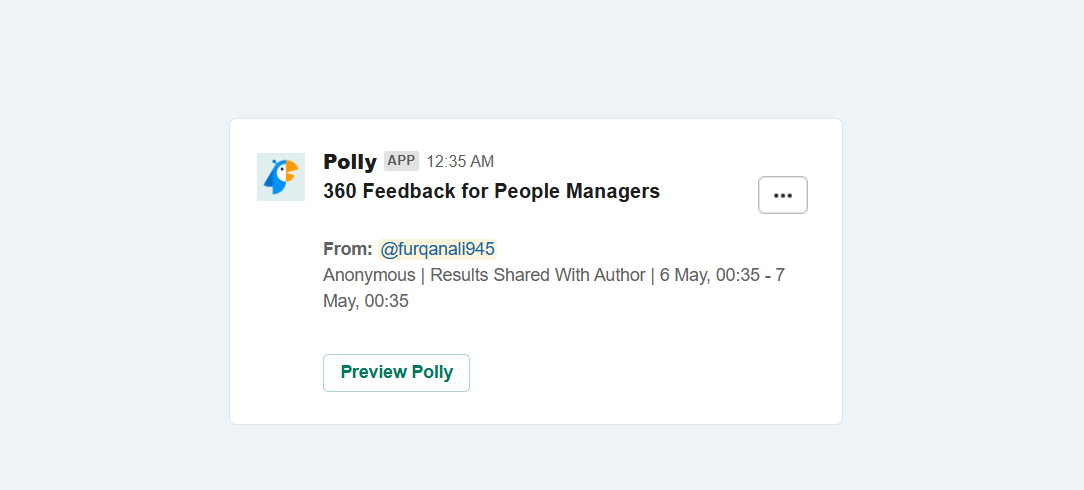Click the Results Shared With Author text

[538, 275]
